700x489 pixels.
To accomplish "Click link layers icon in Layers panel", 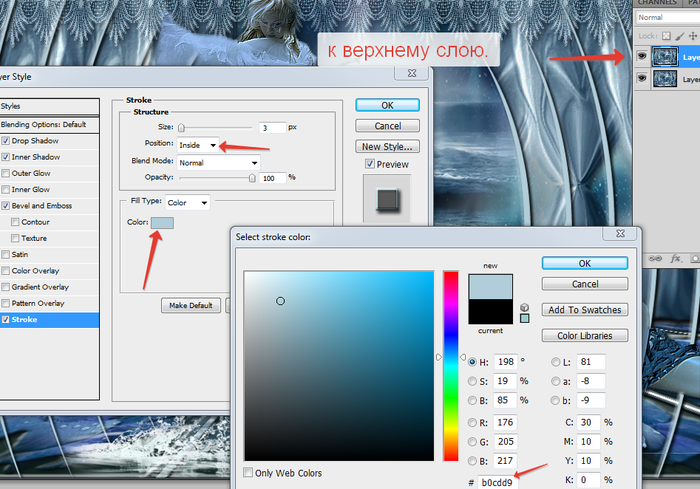I will coord(655,258).
